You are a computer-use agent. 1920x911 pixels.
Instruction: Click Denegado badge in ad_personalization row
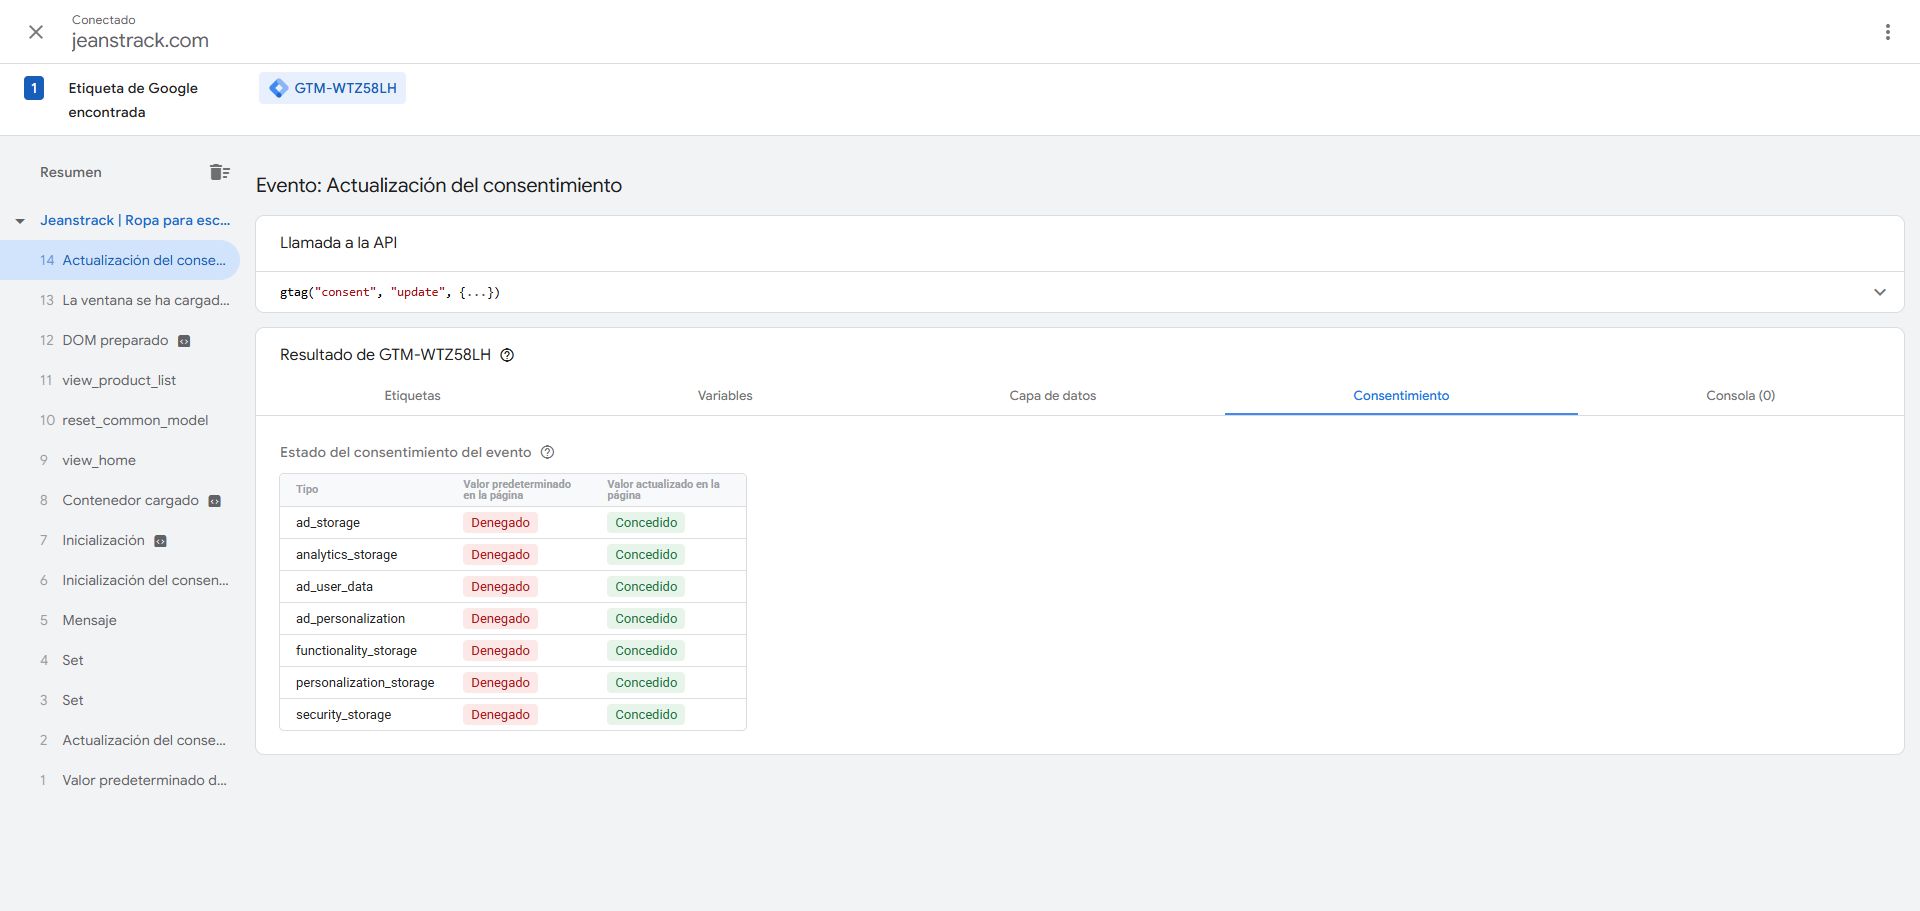coord(500,619)
